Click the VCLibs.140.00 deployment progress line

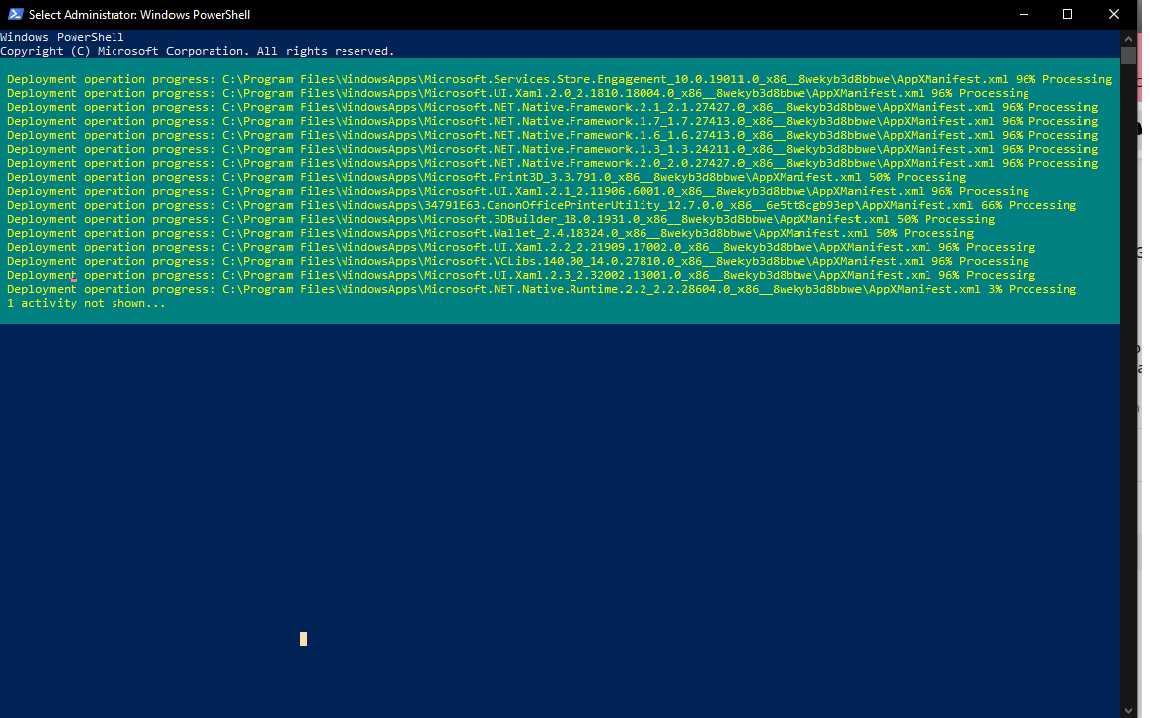click(x=518, y=261)
